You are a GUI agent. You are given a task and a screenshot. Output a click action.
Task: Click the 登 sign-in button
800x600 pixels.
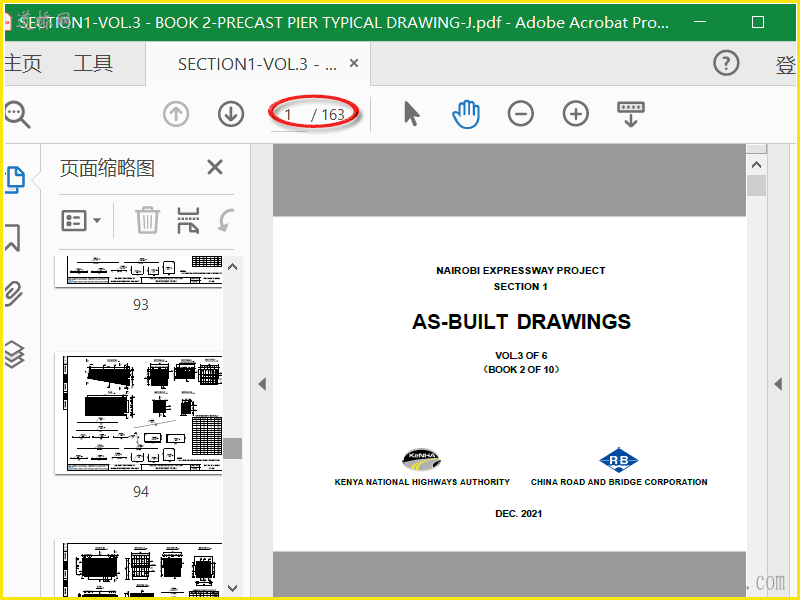[x=785, y=65]
